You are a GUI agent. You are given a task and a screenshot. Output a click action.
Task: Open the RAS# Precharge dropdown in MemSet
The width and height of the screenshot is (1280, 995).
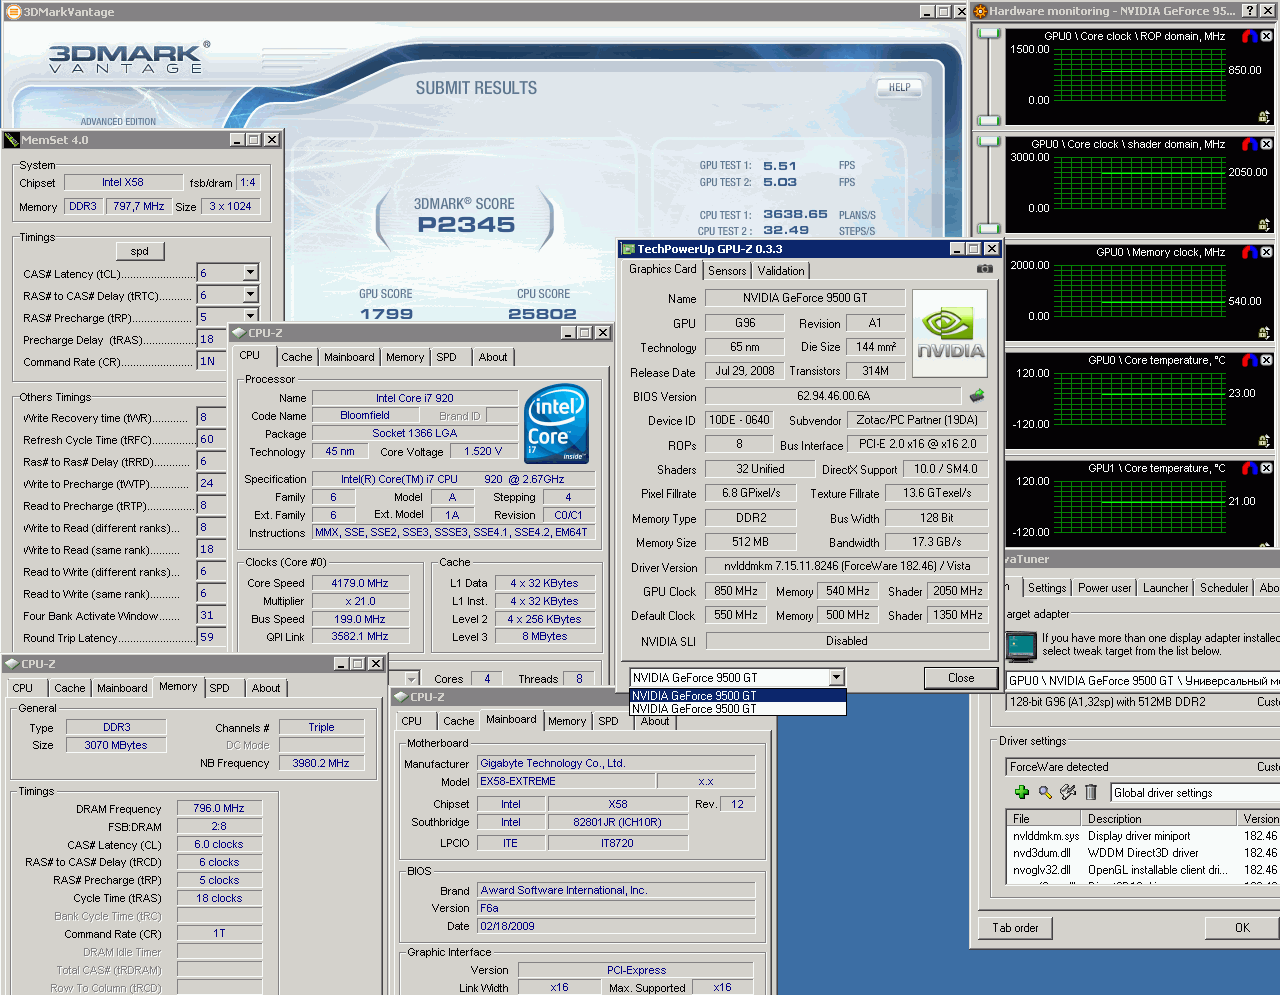click(250, 317)
